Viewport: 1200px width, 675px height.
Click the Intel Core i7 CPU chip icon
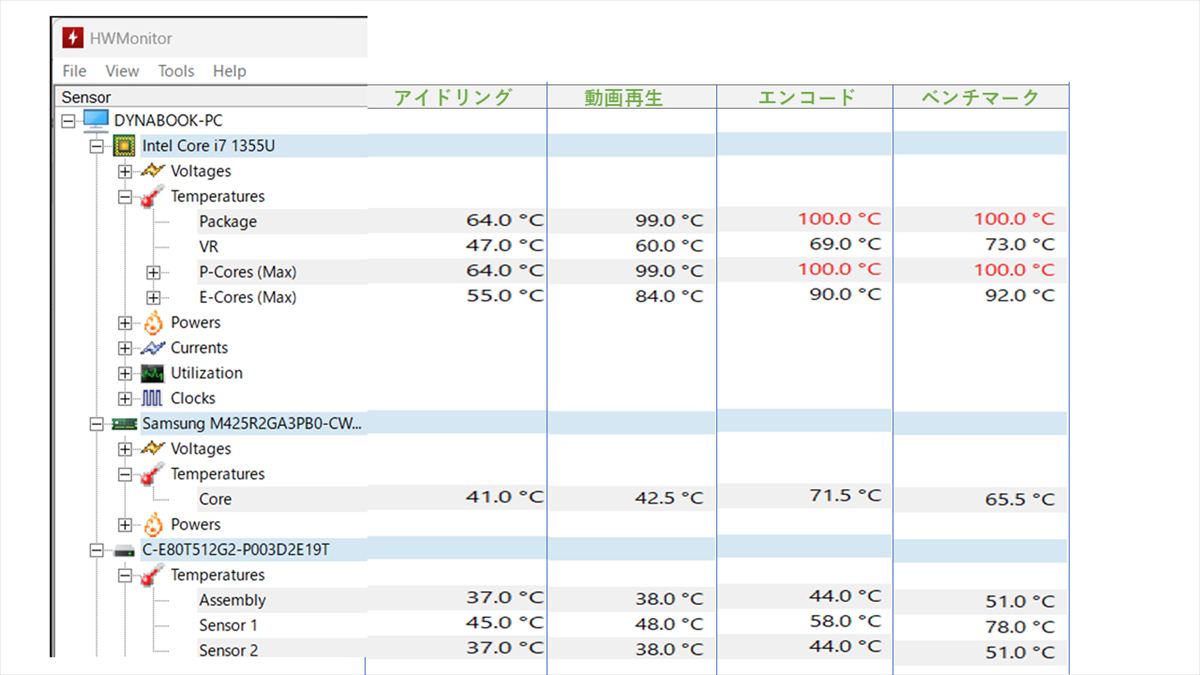[x=124, y=146]
